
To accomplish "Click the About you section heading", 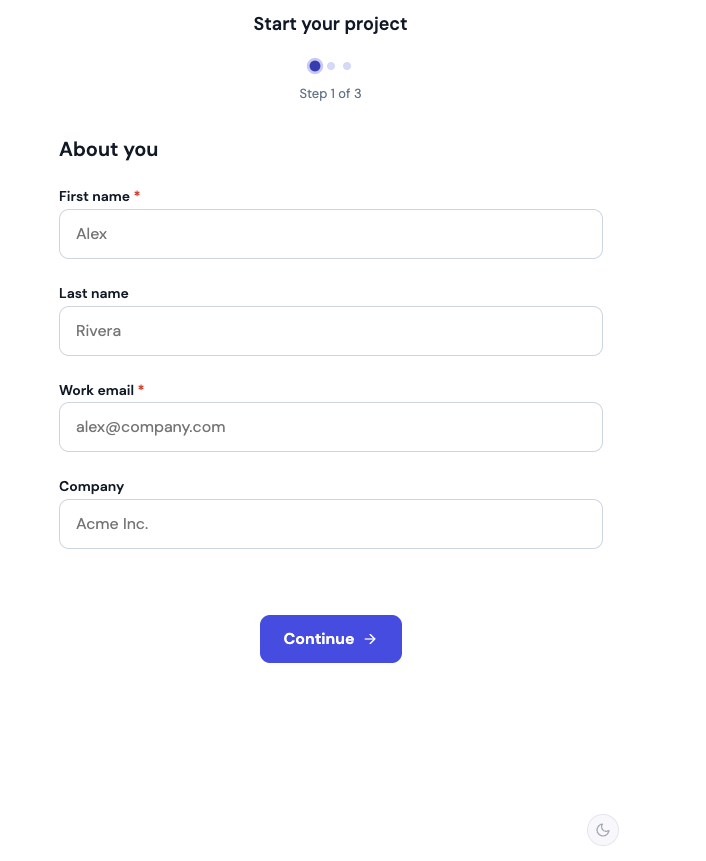I will point(109,149).
